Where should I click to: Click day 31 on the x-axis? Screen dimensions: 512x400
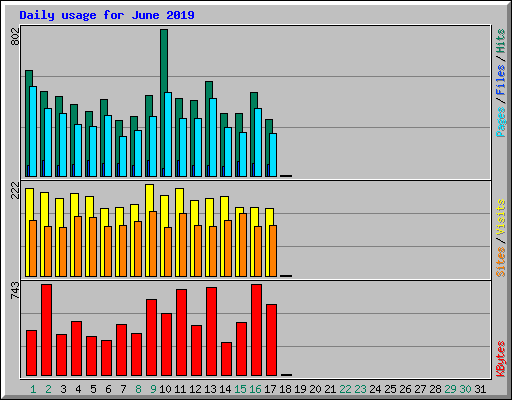click(480, 389)
